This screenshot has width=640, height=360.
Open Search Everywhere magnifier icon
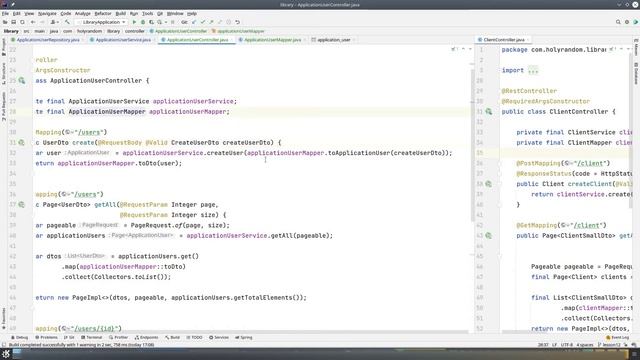point(618,22)
